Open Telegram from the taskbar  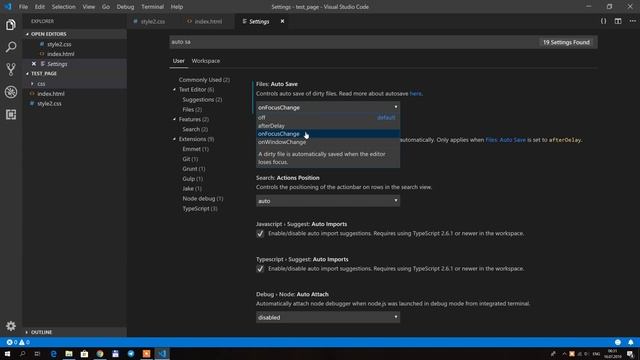131,353
